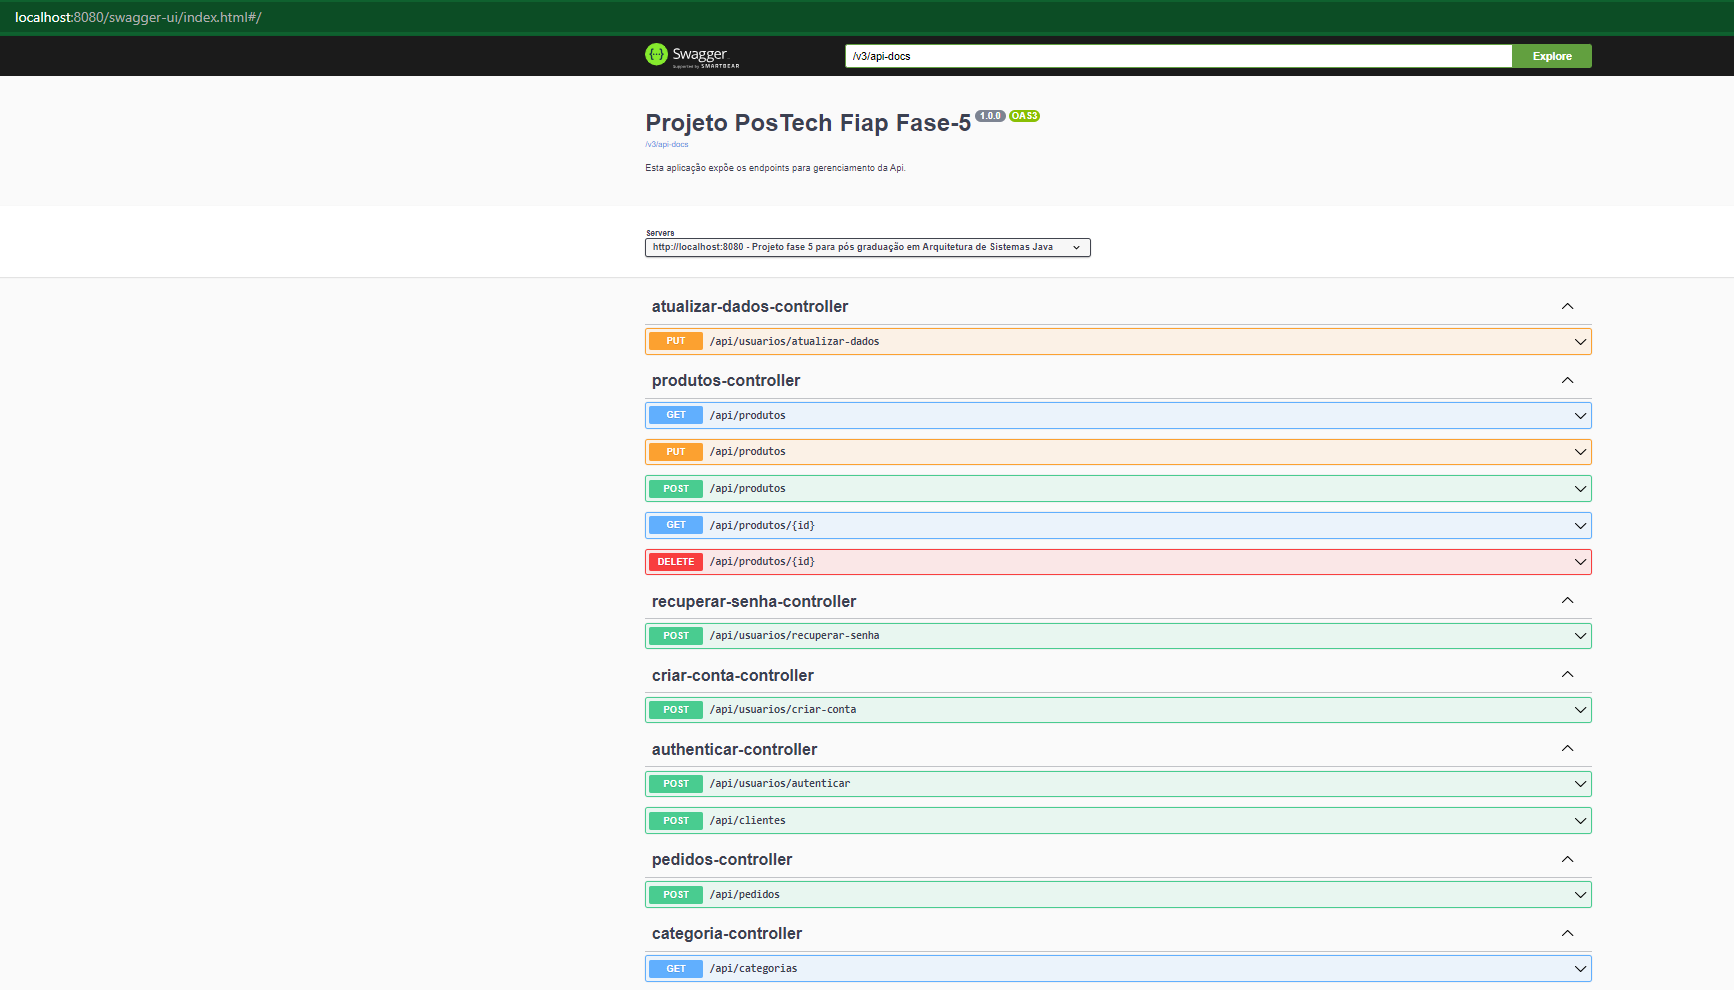1734x990 pixels.
Task: Expand POST /api/usuarios/autenticar arrow
Action: point(1580,784)
